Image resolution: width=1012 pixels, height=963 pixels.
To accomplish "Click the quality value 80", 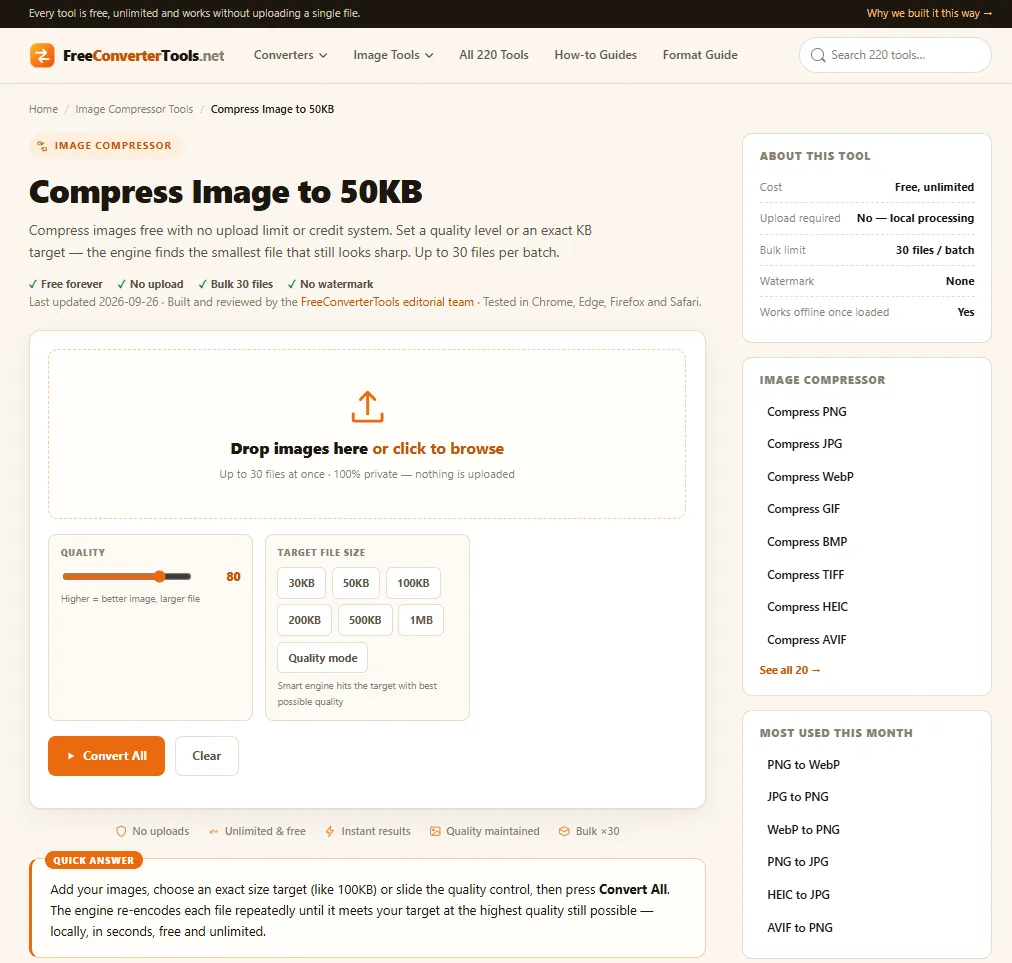I will click(233, 577).
